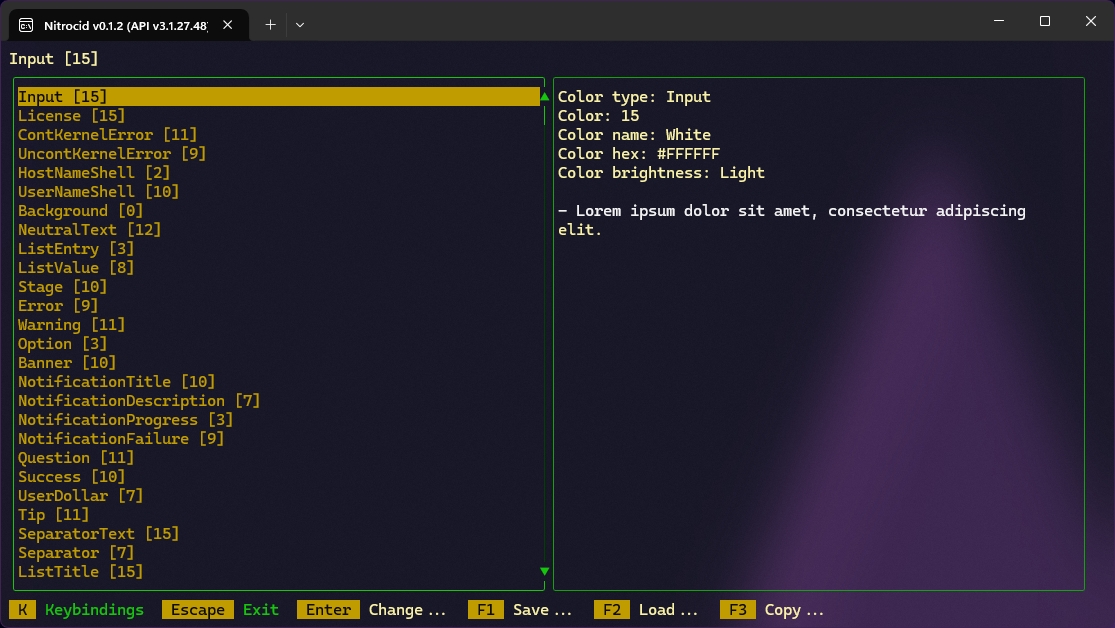Screen dimensions: 1115x628
Task: Click the F3 Copy keybinding
Action: point(772,609)
